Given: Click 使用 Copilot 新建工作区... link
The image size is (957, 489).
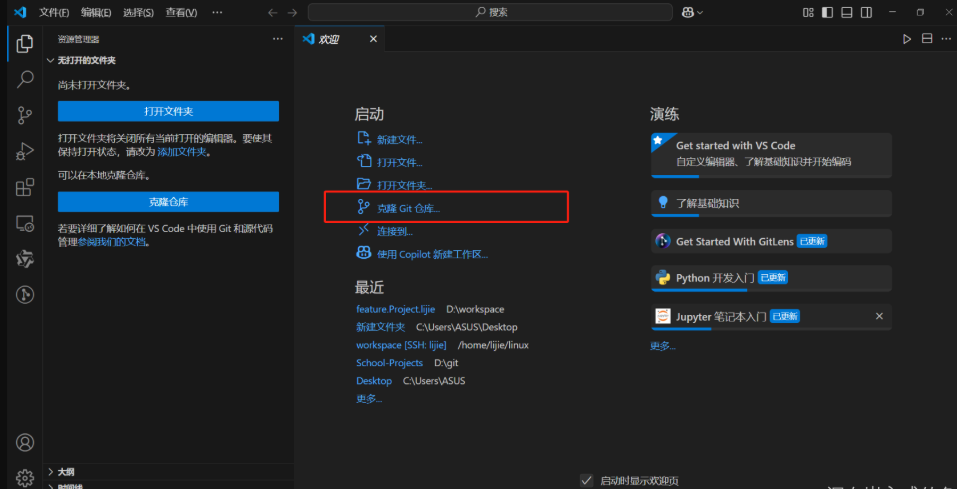Looking at the screenshot, I should pos(422,254).
